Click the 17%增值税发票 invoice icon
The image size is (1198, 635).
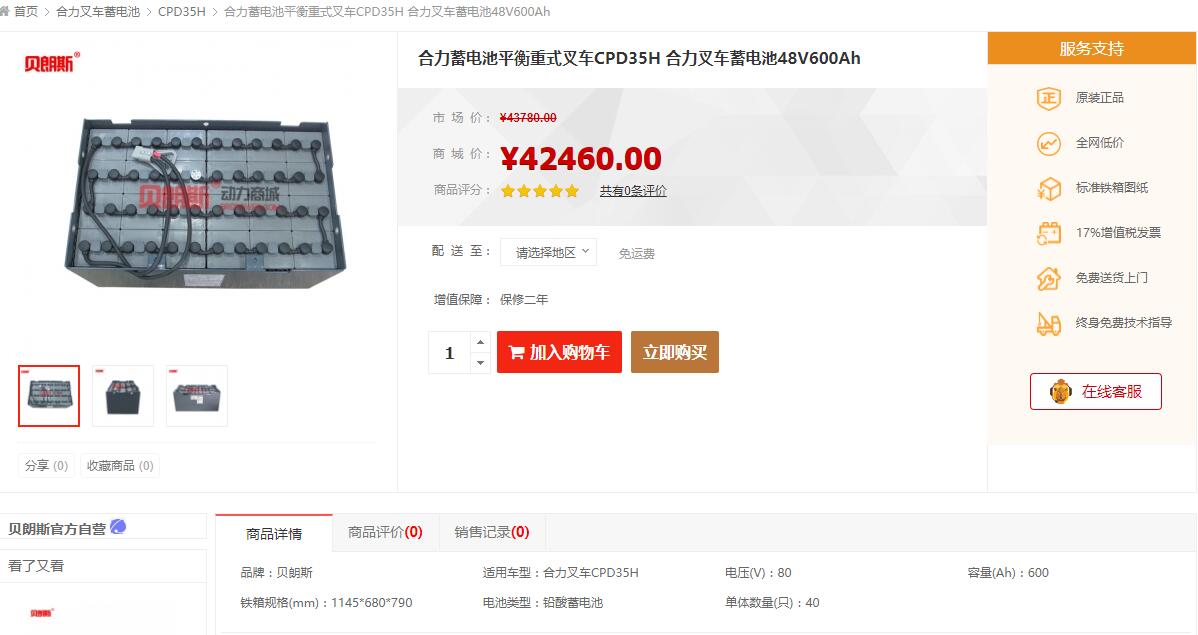[x=1048, y=233]
